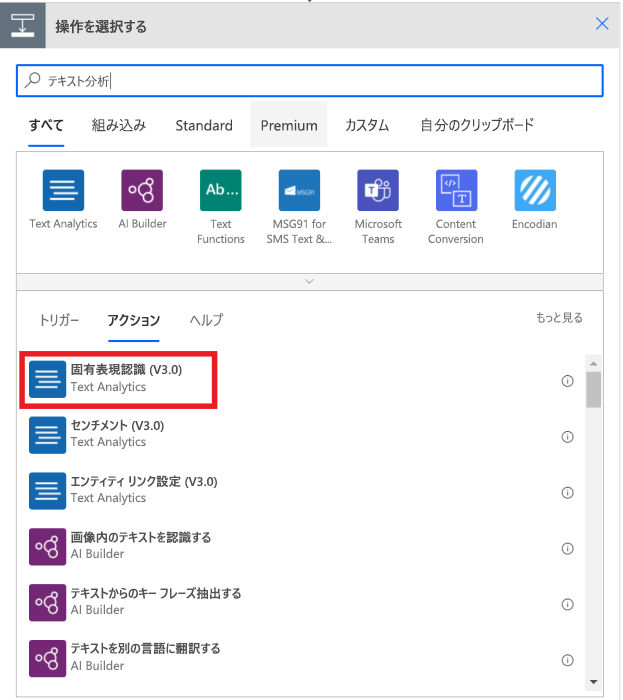The height and width of the screenshot is (700, 623).
Task: Choose the AI Builder connector icon
Action: (x=142, y=190)
